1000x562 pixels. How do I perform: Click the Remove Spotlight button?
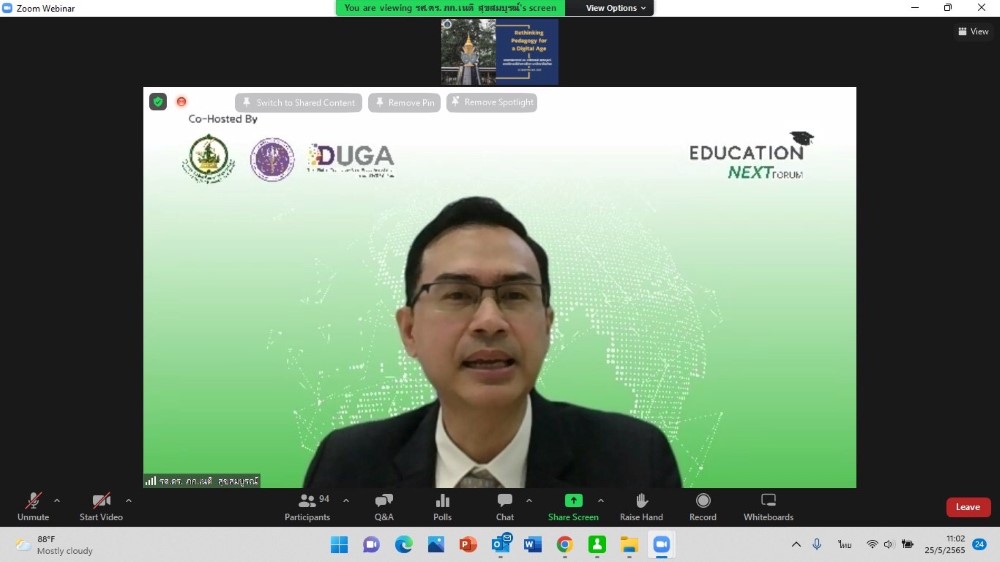[x=492, y=103]
